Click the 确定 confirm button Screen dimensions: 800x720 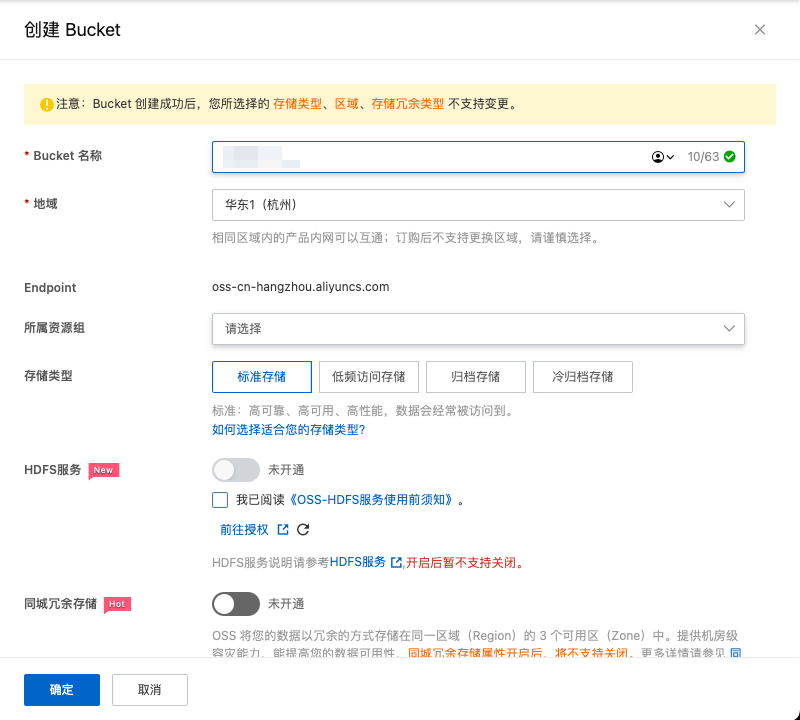[x=62, y=690]
